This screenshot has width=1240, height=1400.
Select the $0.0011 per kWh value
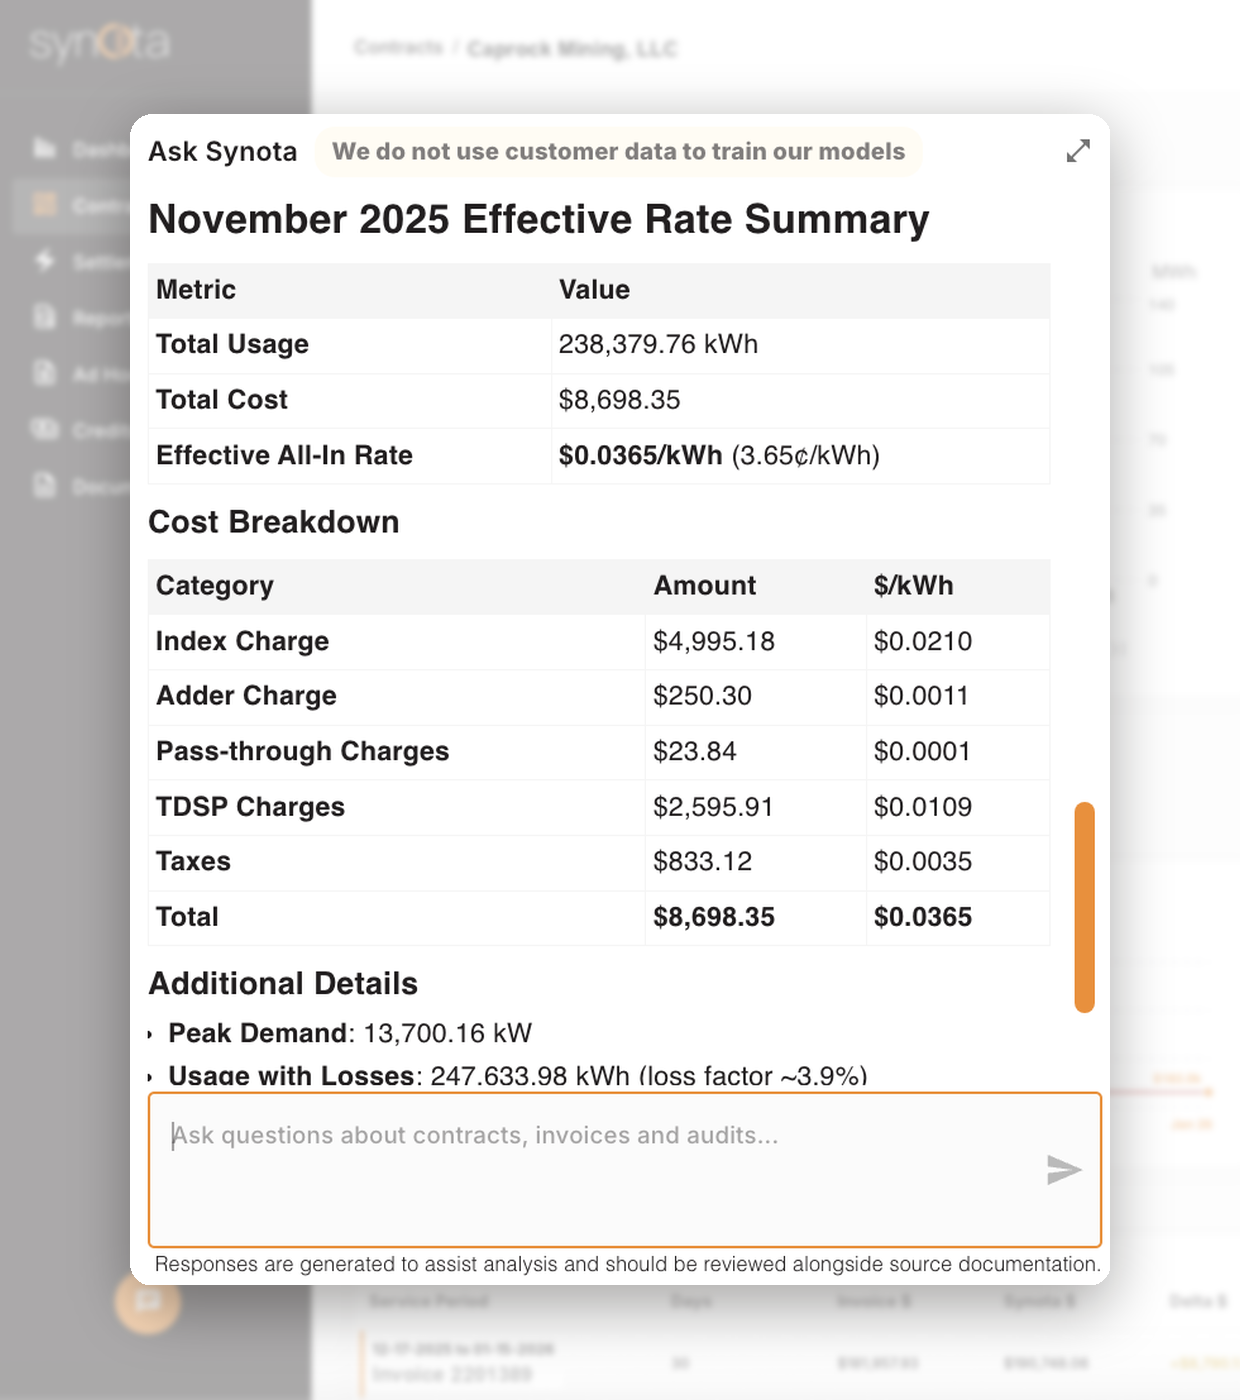pyautogui.click(x=921, y=696)
